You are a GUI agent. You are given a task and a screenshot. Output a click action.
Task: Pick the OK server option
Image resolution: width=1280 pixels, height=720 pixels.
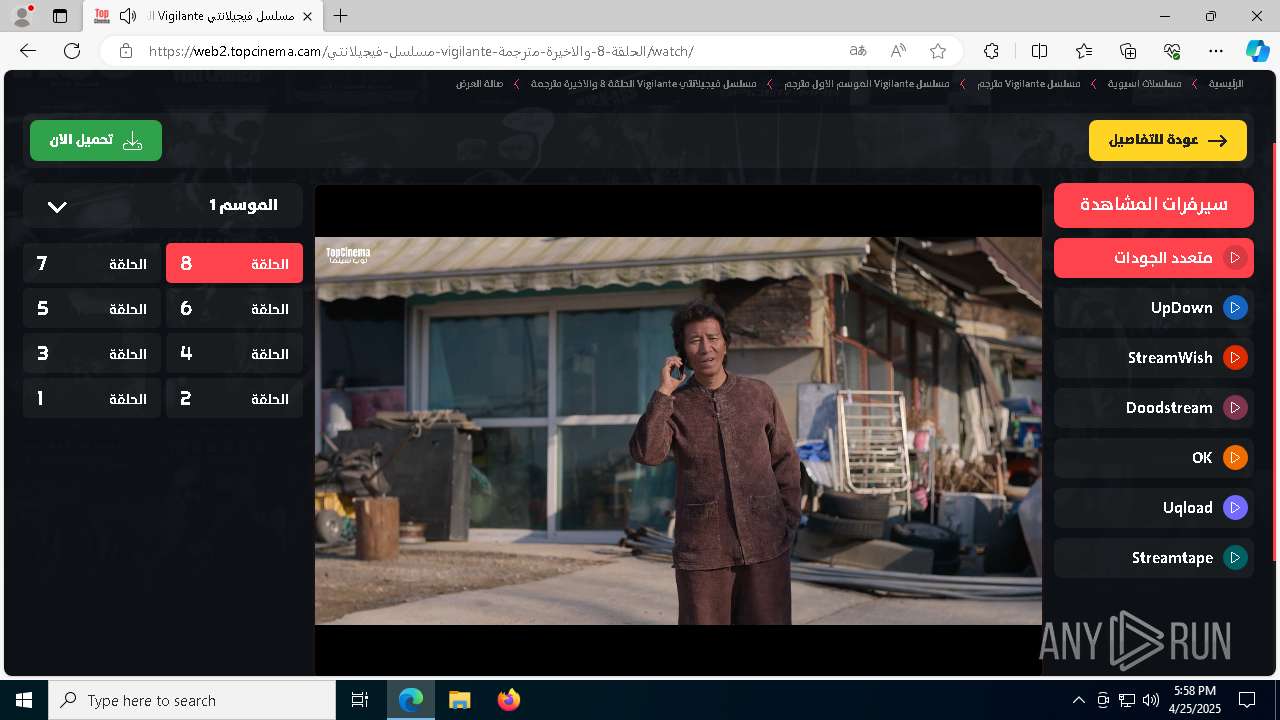coord(1154,458)
